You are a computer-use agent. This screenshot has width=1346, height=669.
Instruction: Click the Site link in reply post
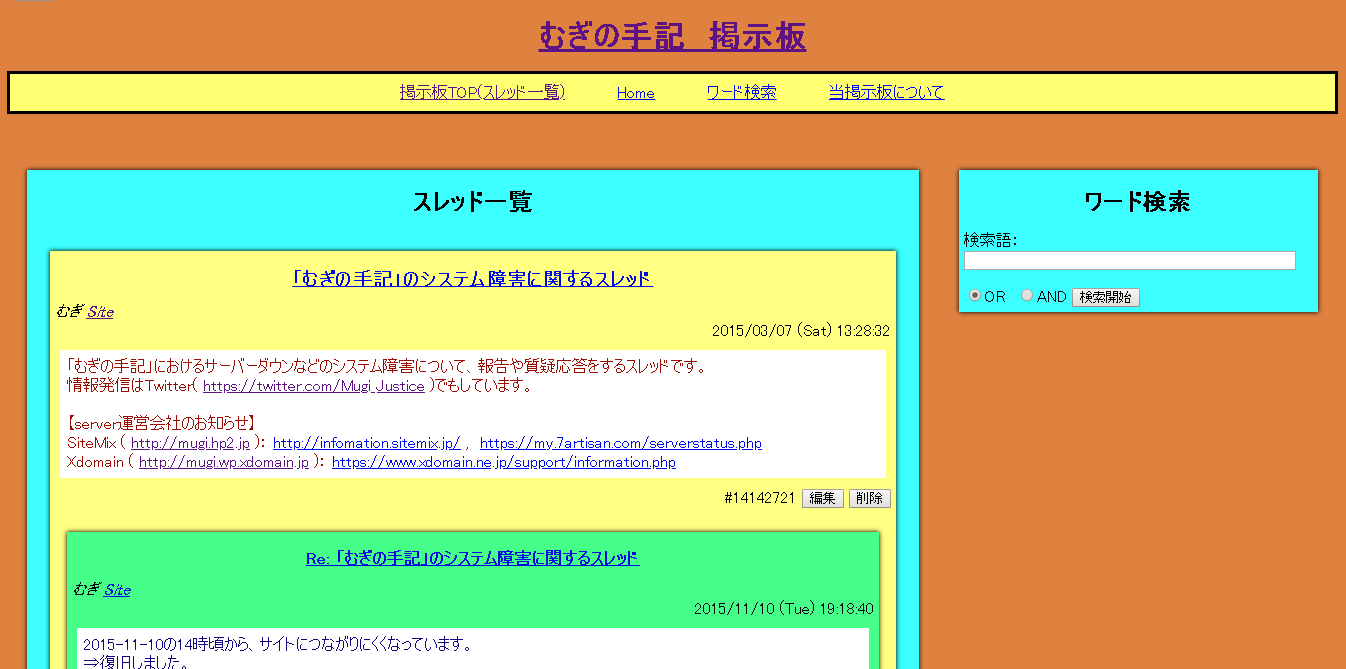117,590
